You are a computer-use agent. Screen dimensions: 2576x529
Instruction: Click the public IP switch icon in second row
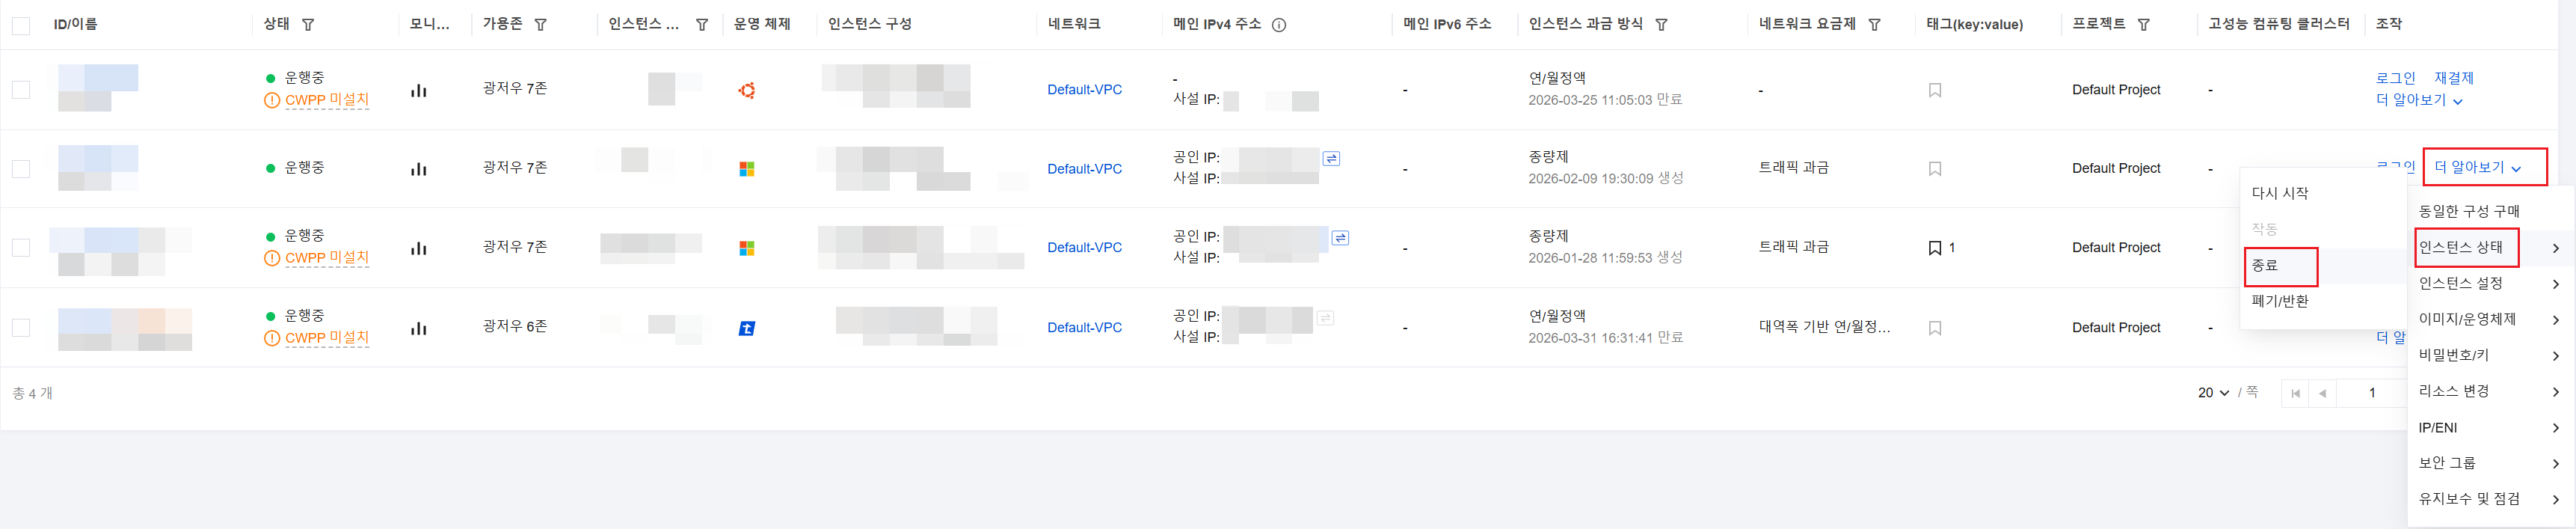point(1331,159)
